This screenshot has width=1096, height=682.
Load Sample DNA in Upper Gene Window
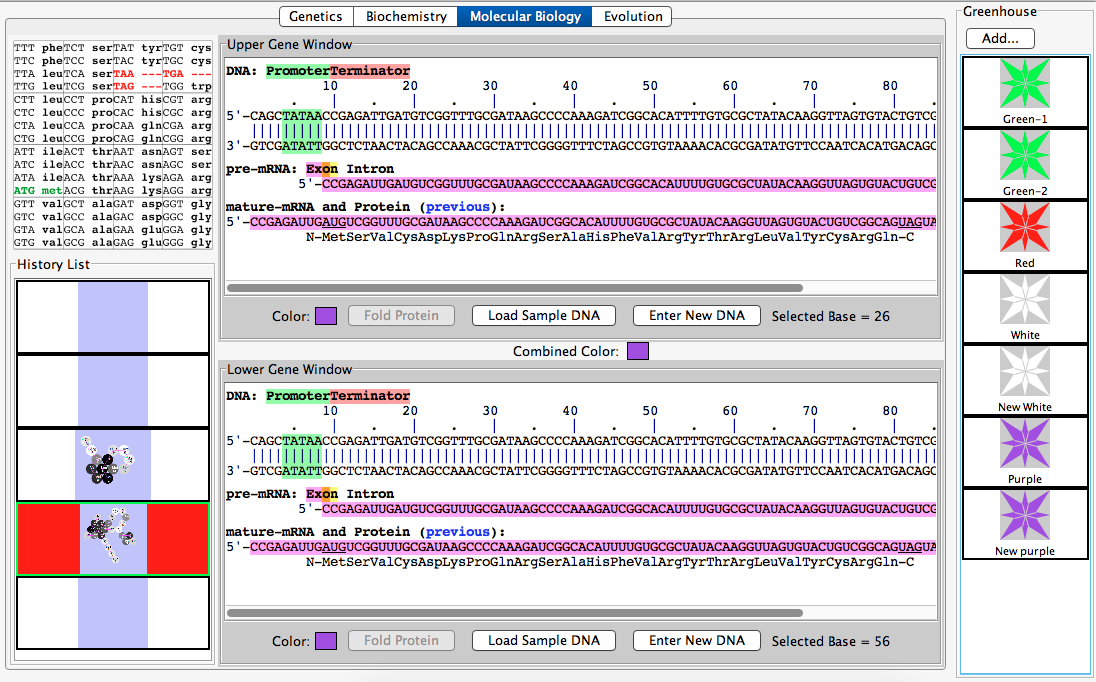click(x=544, y=316)
